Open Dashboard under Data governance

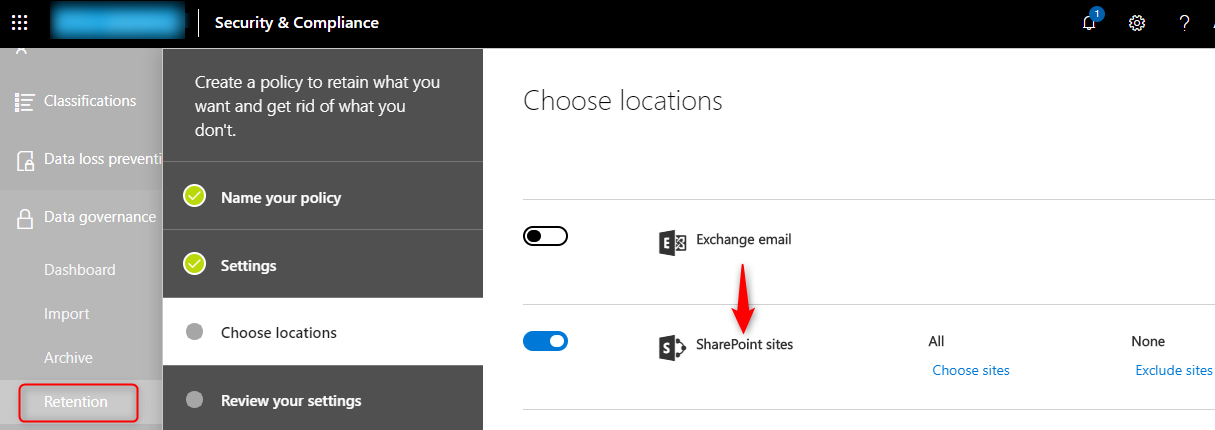[79, 270]
